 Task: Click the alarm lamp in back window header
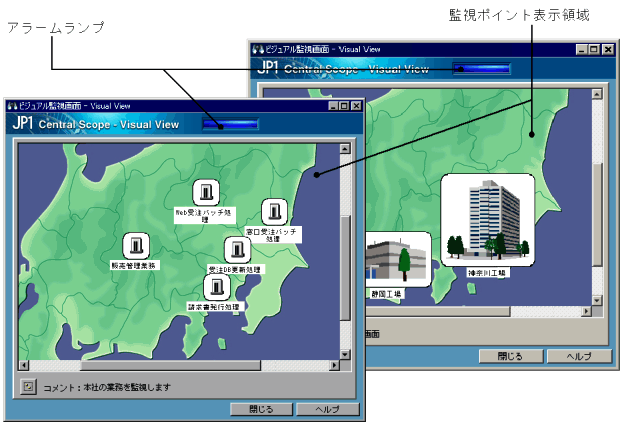[482, 68]
